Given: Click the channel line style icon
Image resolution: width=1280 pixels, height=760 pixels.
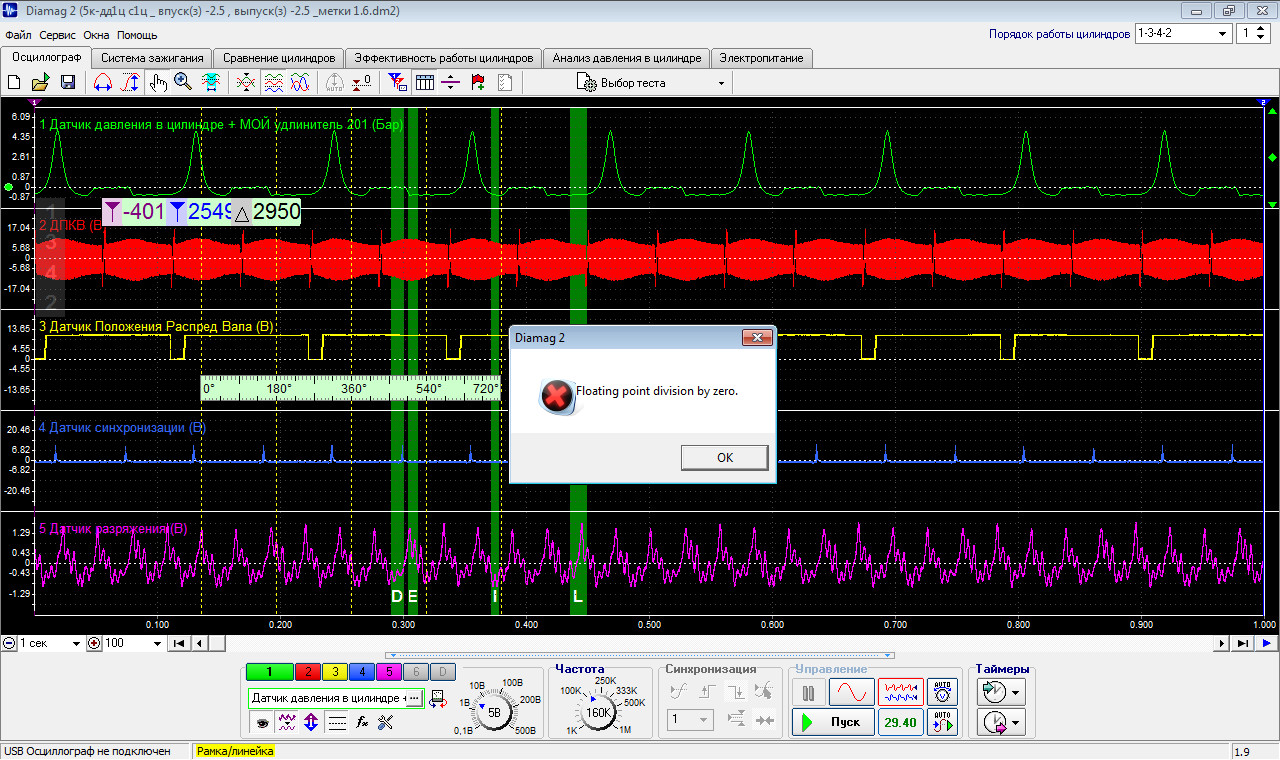Looking at the screenshot, I should pos(337,722).
